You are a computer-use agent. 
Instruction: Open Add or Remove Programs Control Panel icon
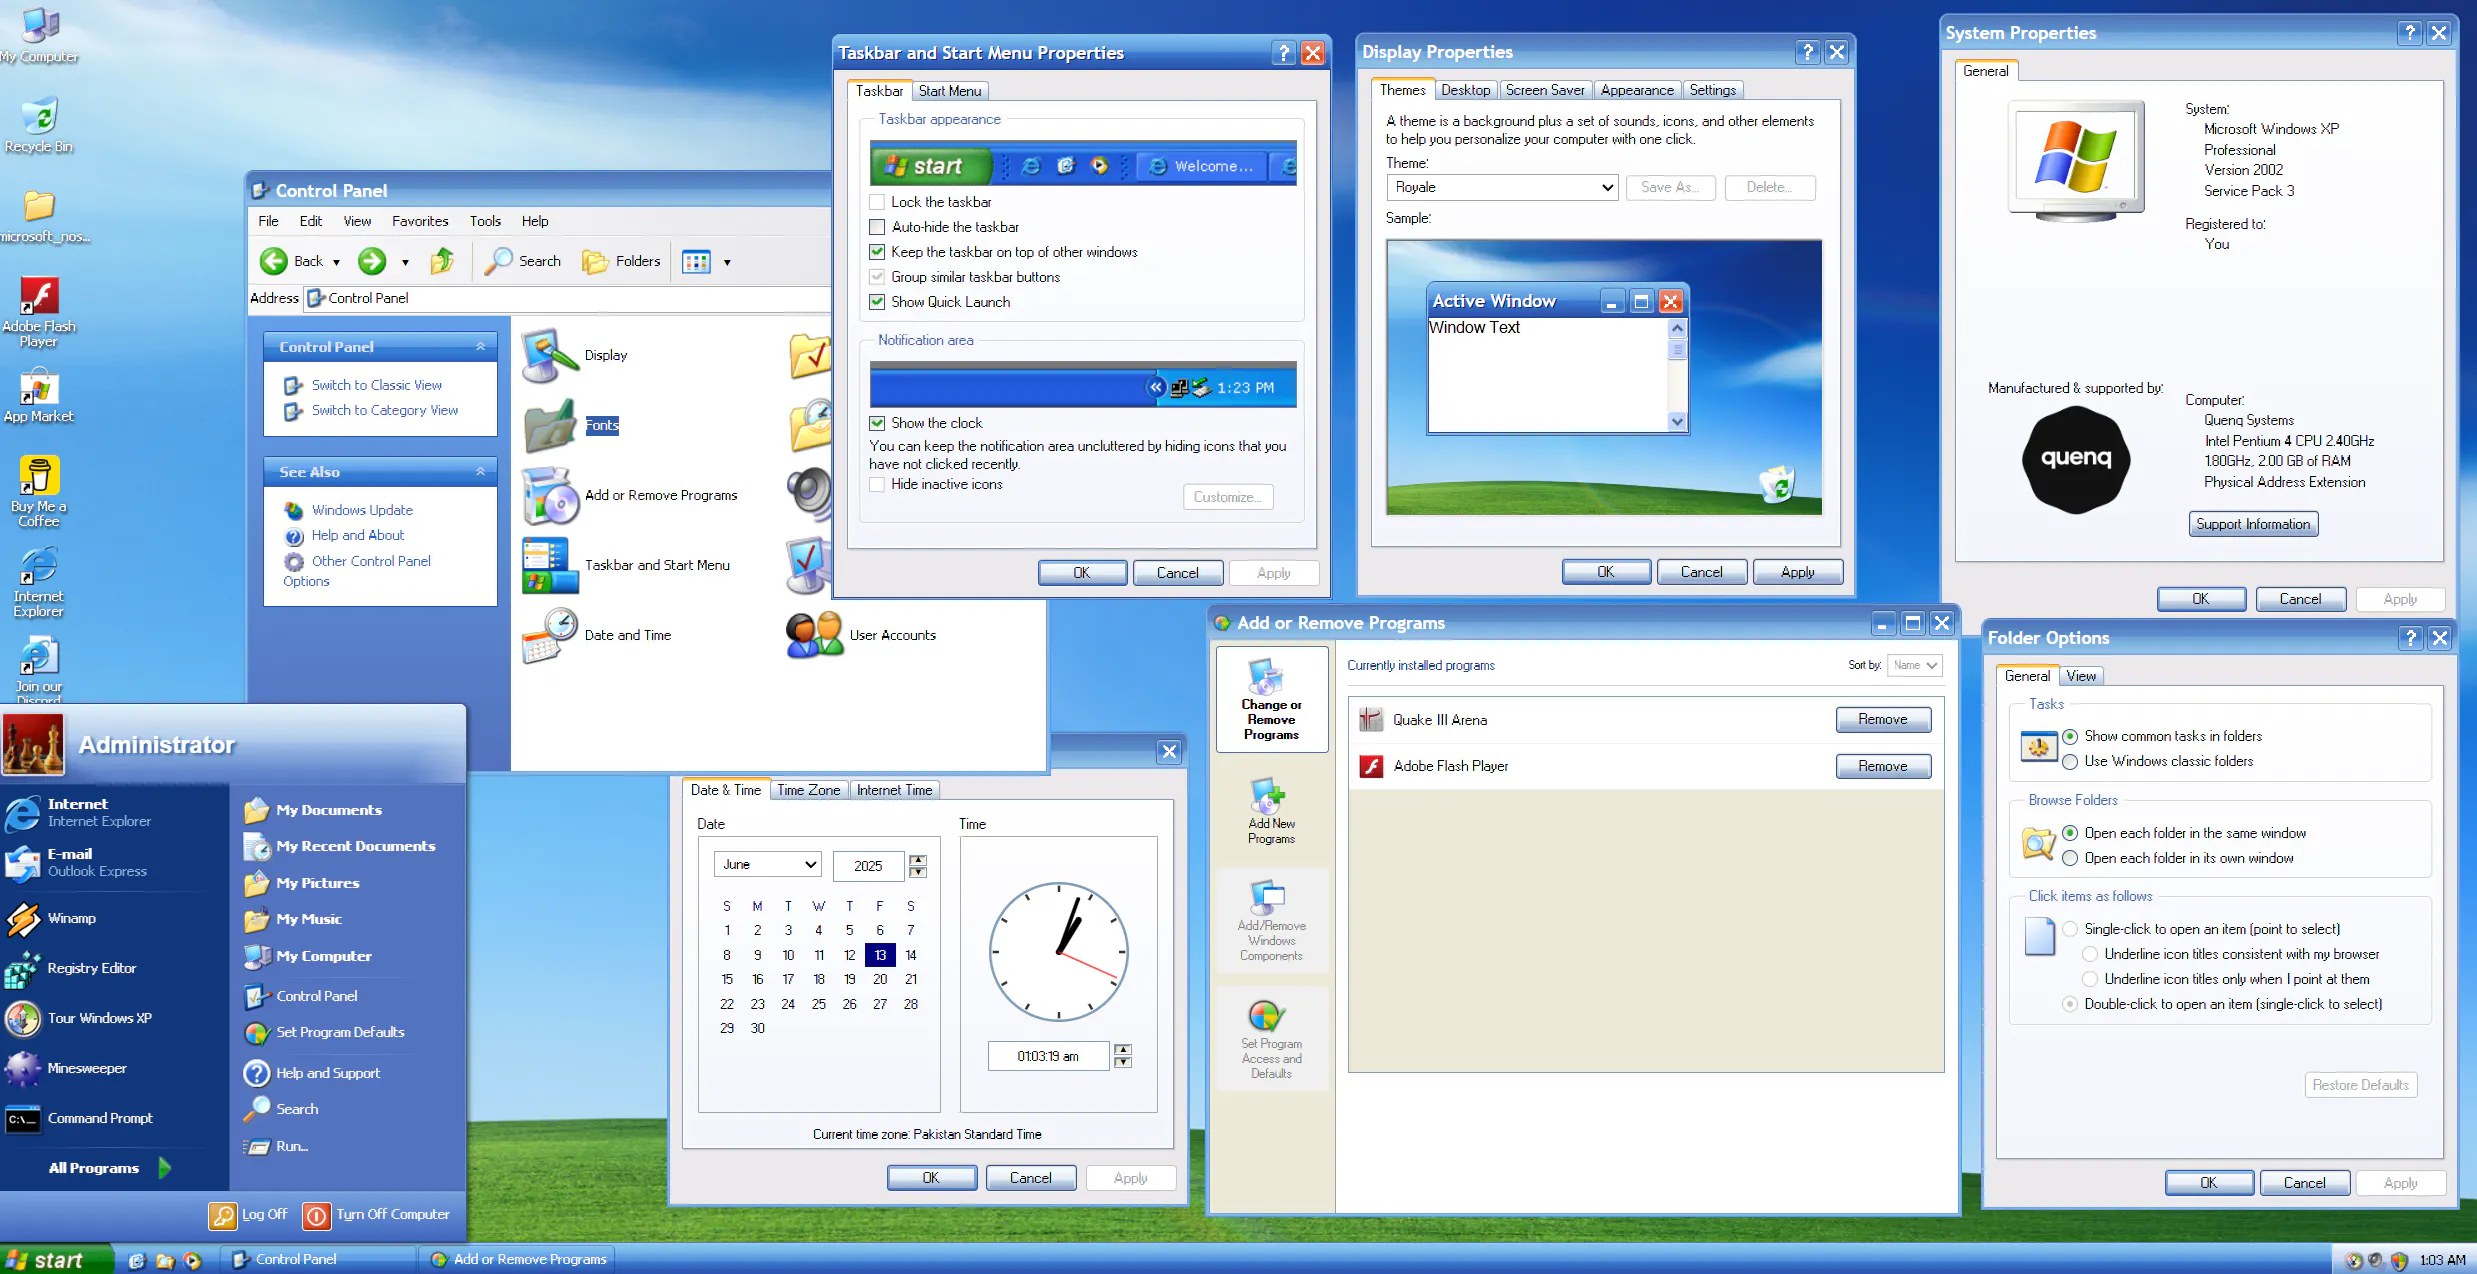549,495
